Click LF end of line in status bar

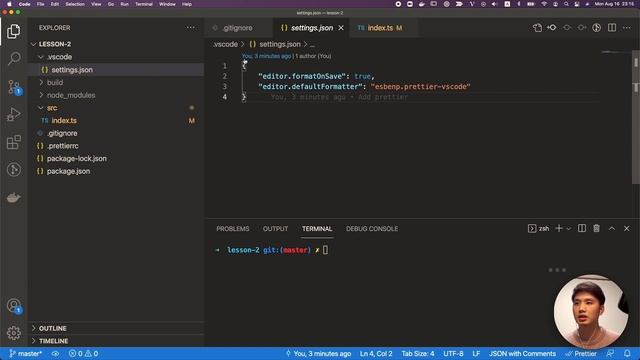coord(476,353)
